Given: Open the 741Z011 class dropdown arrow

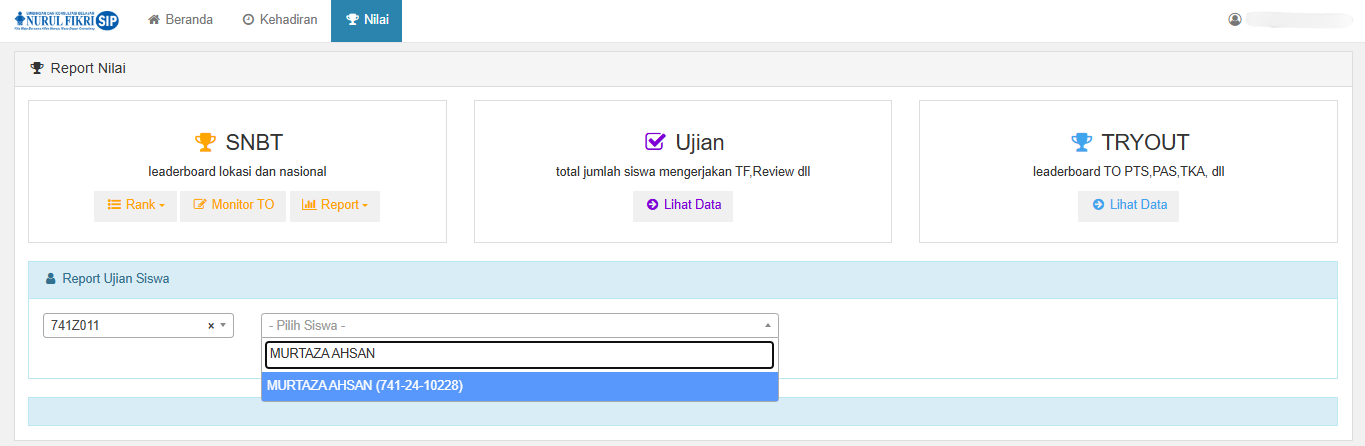Looking at the screenshot, I should [x=223, y=326].
